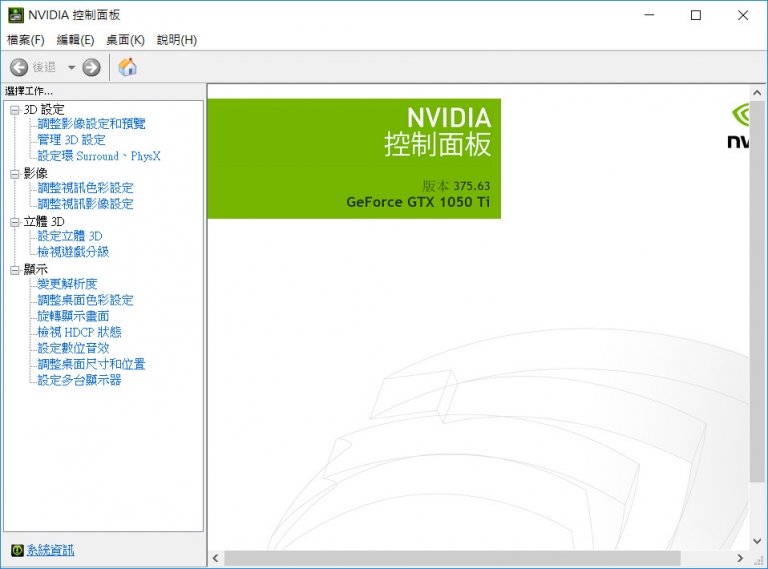Go to the Home page icon
Viewport: 768px width, 569px height.
coord(127,67)
